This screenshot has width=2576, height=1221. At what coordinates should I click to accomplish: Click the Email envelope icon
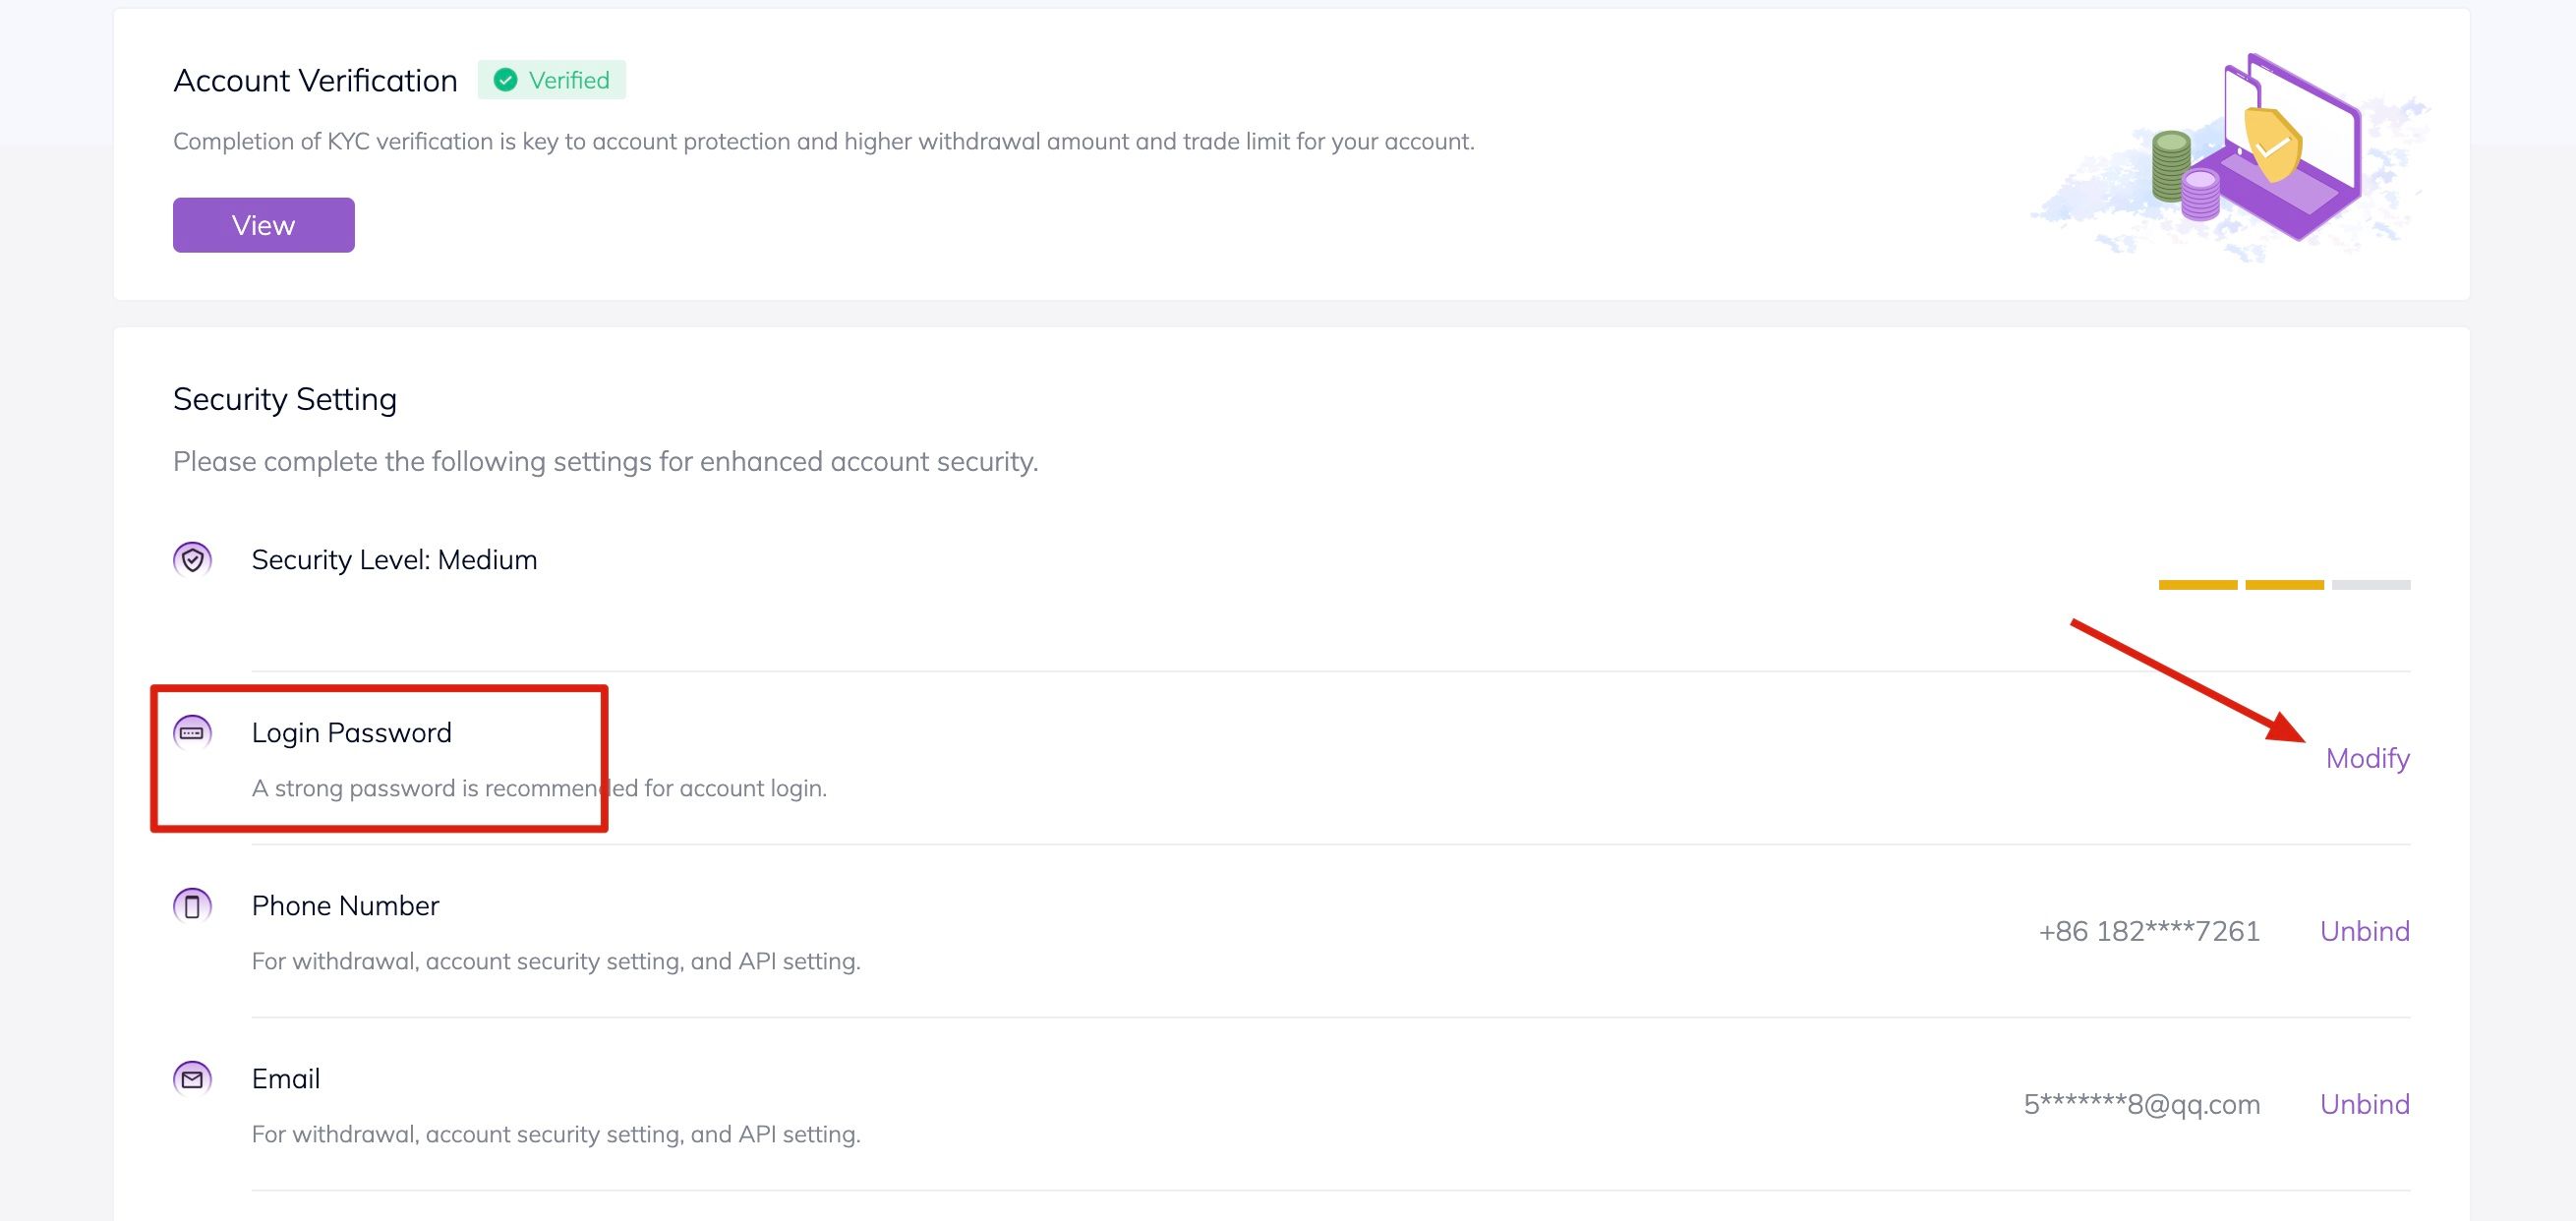(x=192, y=1079)
